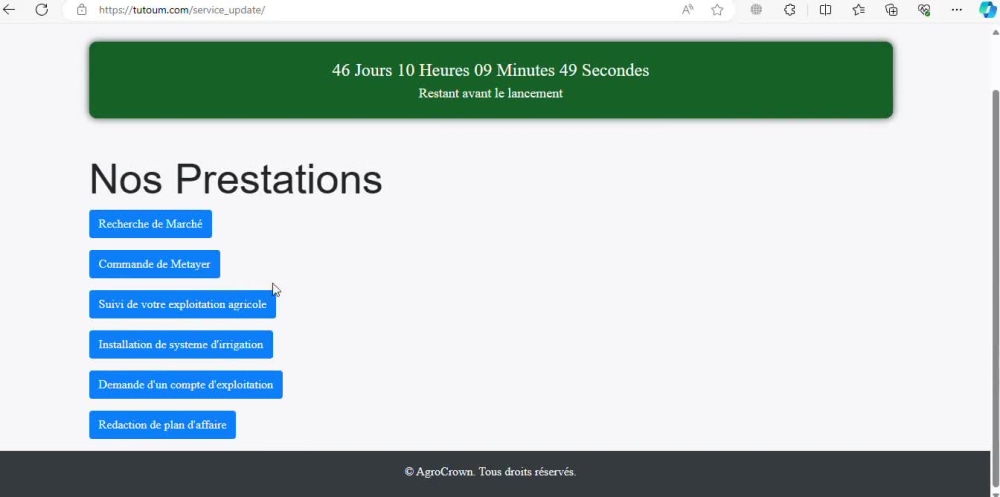The image size is (1000, 497).
Task: Open Extensions puzzle icon
Action: click(x=790, y=10)
